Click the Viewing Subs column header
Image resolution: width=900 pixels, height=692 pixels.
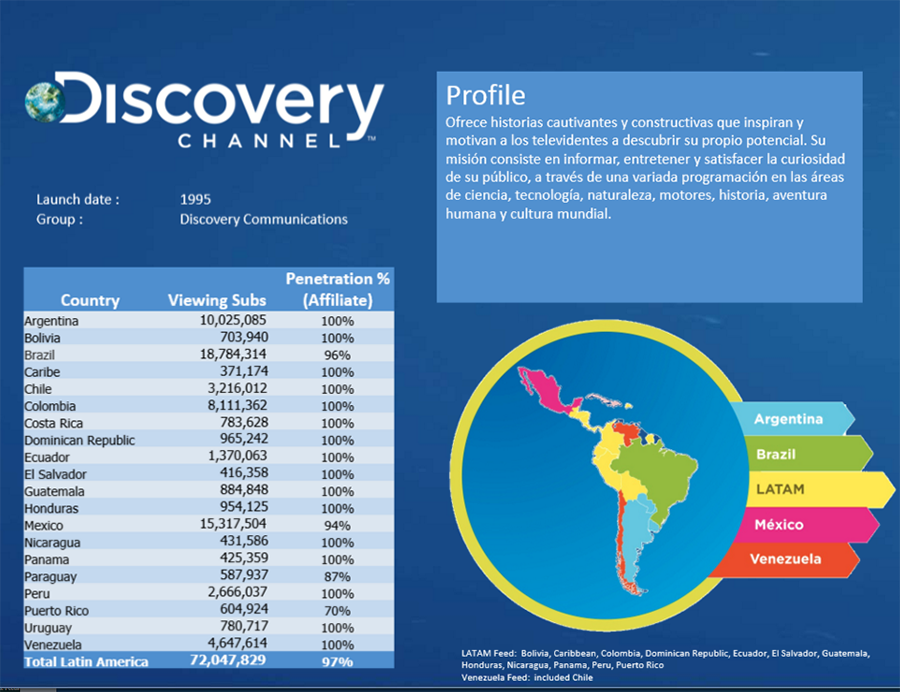pyautogui.click(x=217, y=300)
